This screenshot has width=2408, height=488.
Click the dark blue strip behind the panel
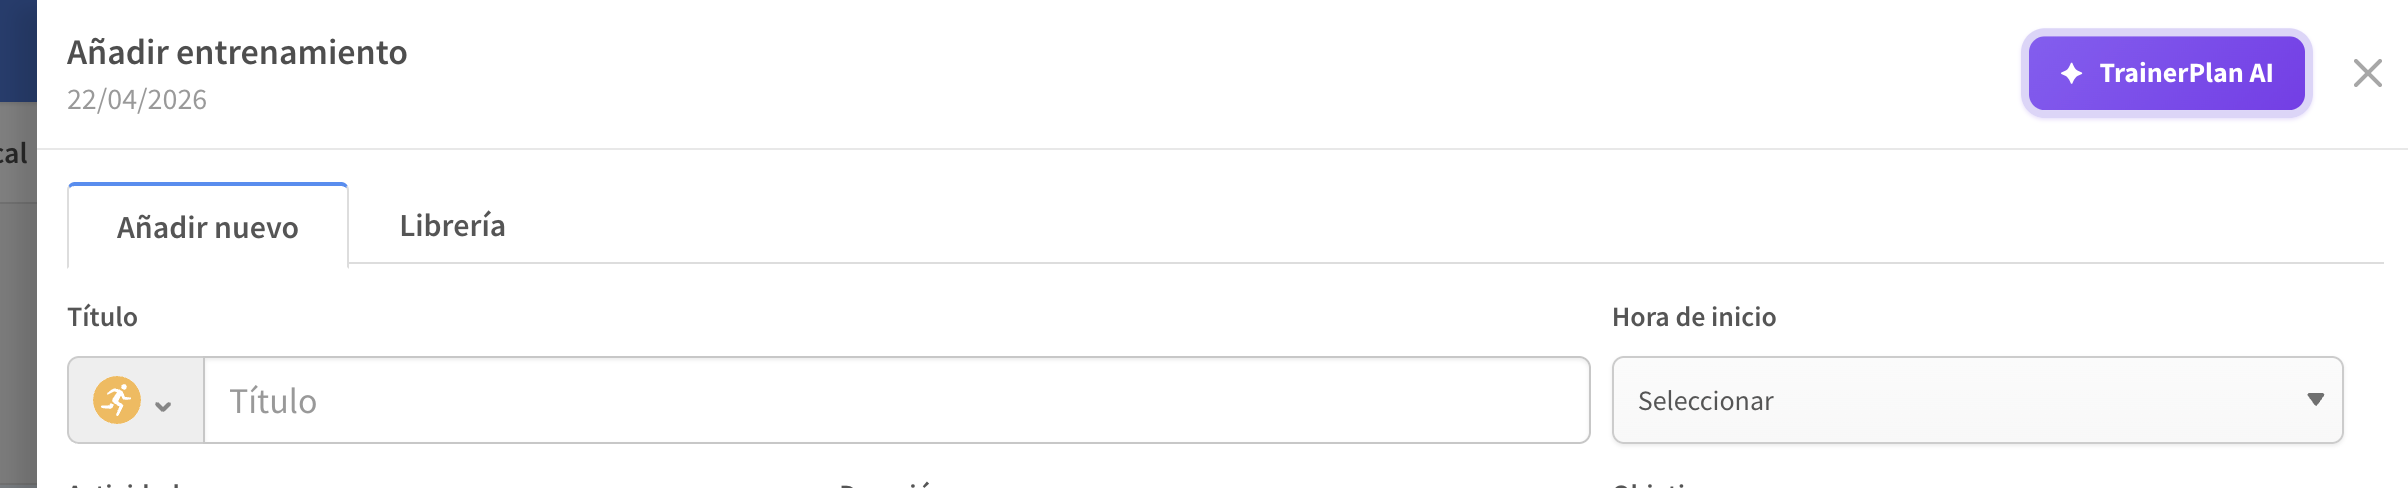(17, 50)
